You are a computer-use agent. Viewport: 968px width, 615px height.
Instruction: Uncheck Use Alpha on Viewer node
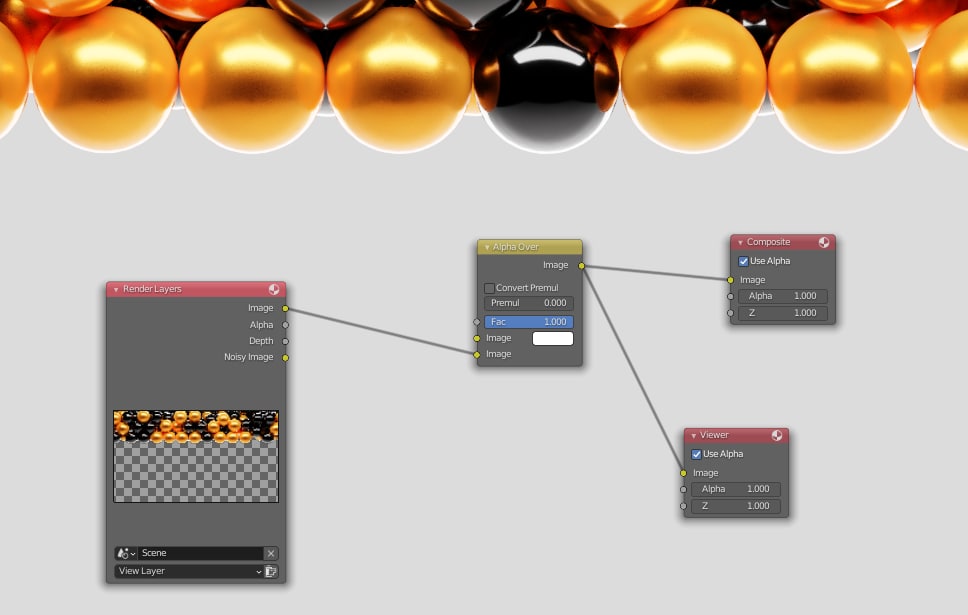pos(696,454)
